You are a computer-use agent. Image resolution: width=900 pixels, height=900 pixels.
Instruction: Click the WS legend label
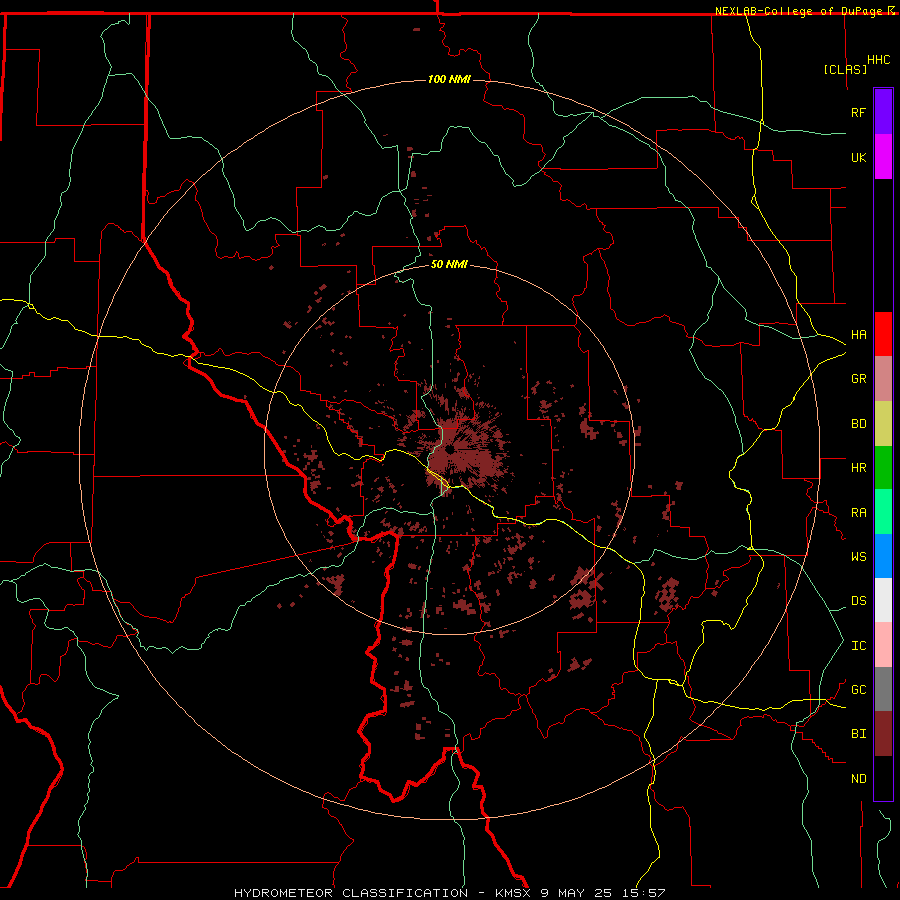pyautogui.click(x=858, y=556)
